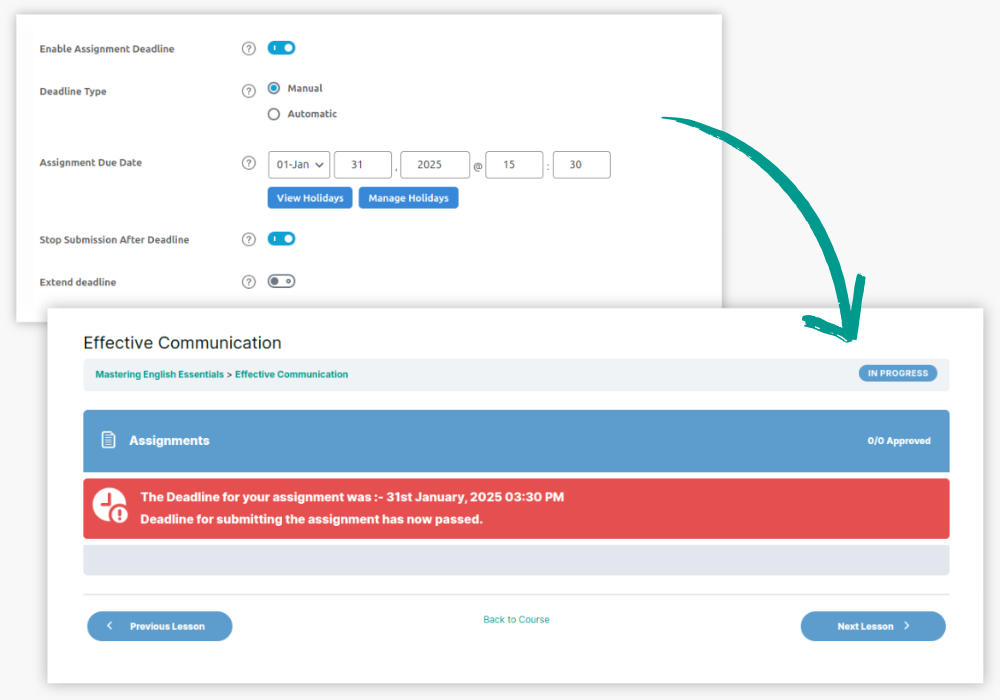Click help icon for Stop Submission After Deadline
Viewport: 1000px width, 700px height.
249,240
